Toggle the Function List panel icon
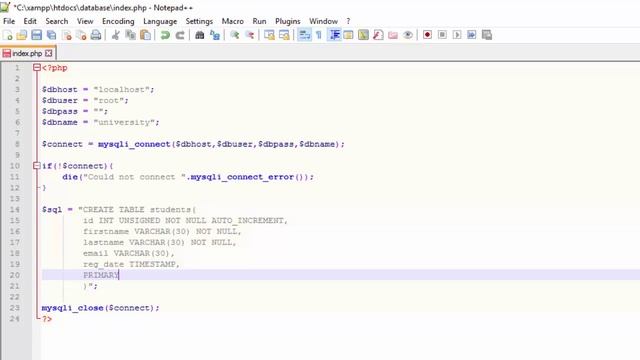640x360 pixels. tap(378, 35)
